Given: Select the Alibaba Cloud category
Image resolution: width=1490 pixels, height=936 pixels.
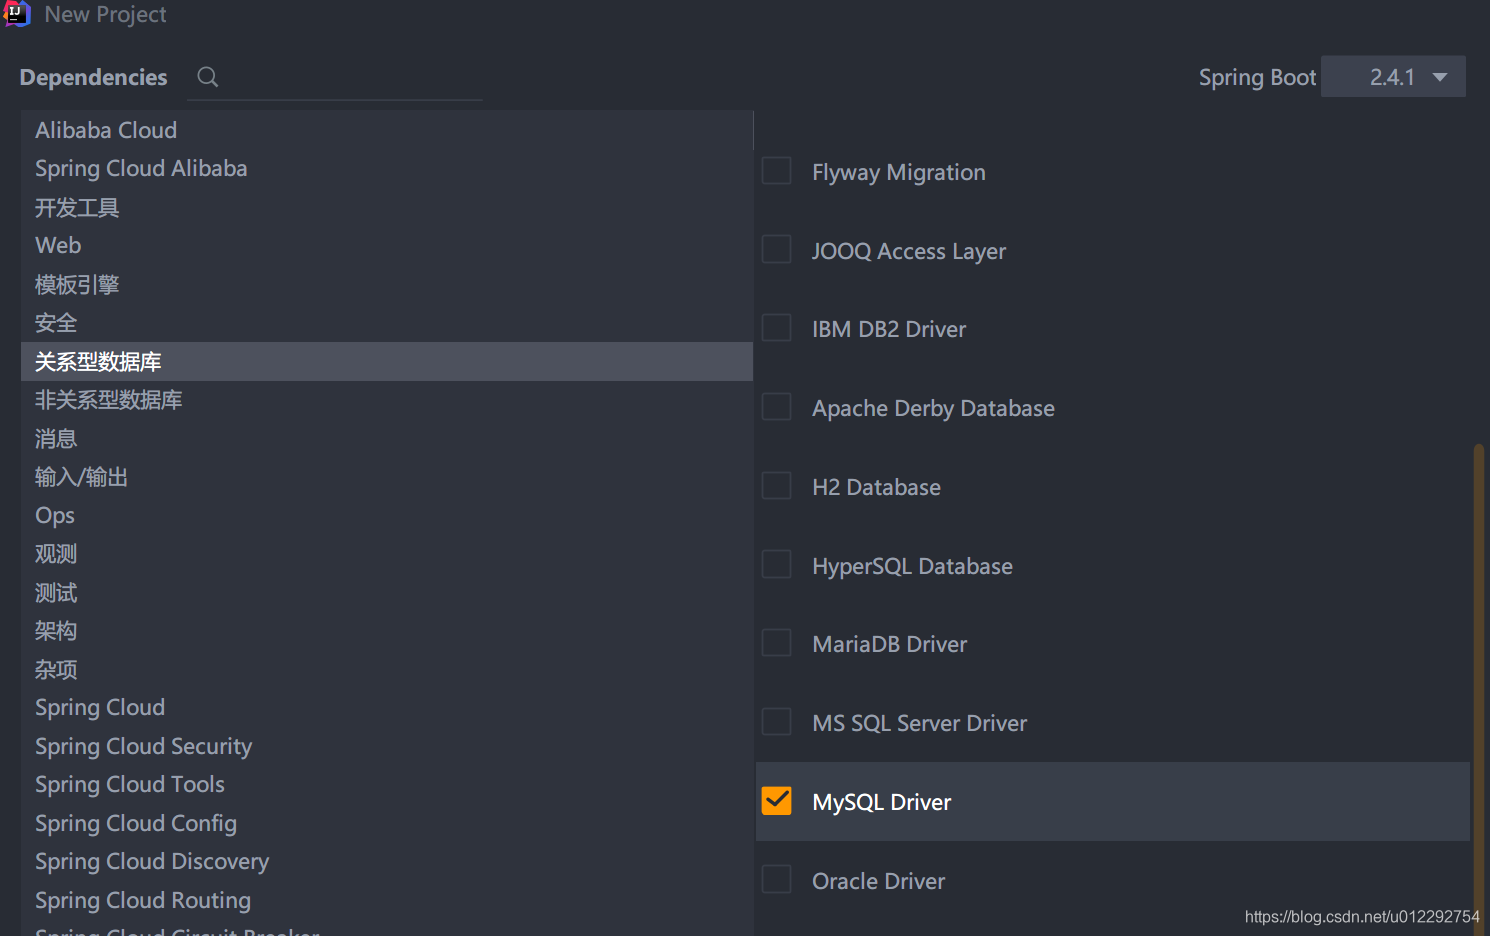Looking at the screenshot, I should pos(387,130).
